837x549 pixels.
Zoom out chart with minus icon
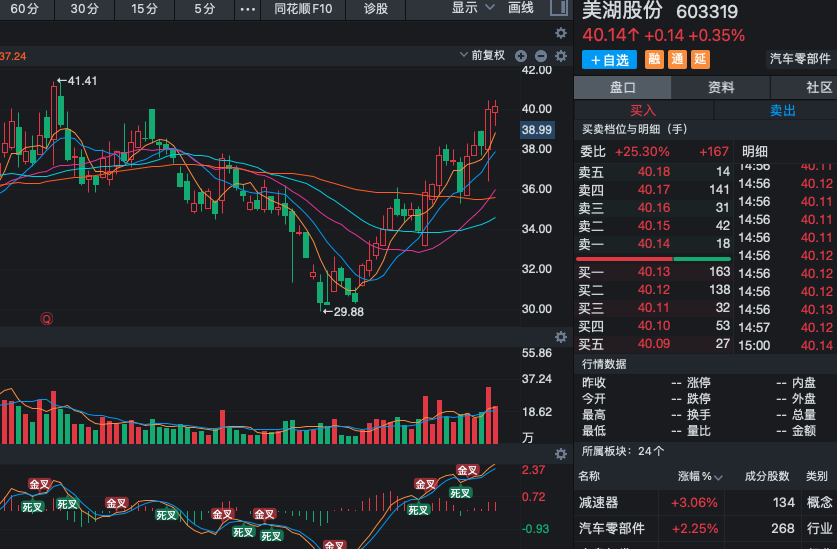541,56
